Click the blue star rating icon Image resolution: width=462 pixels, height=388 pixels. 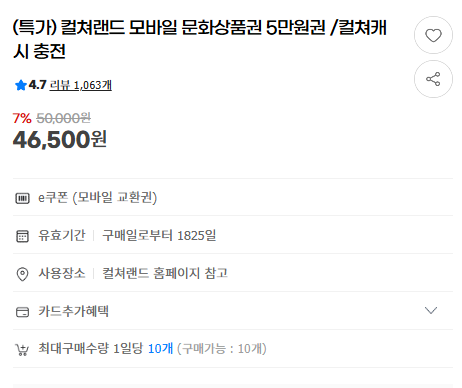[x=21, y=85]
